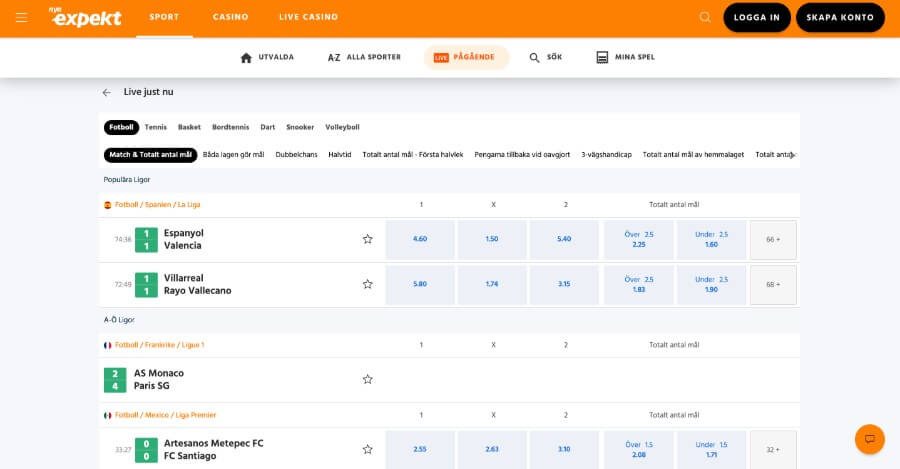Click the Skapa Konto button

click(840, 17)
